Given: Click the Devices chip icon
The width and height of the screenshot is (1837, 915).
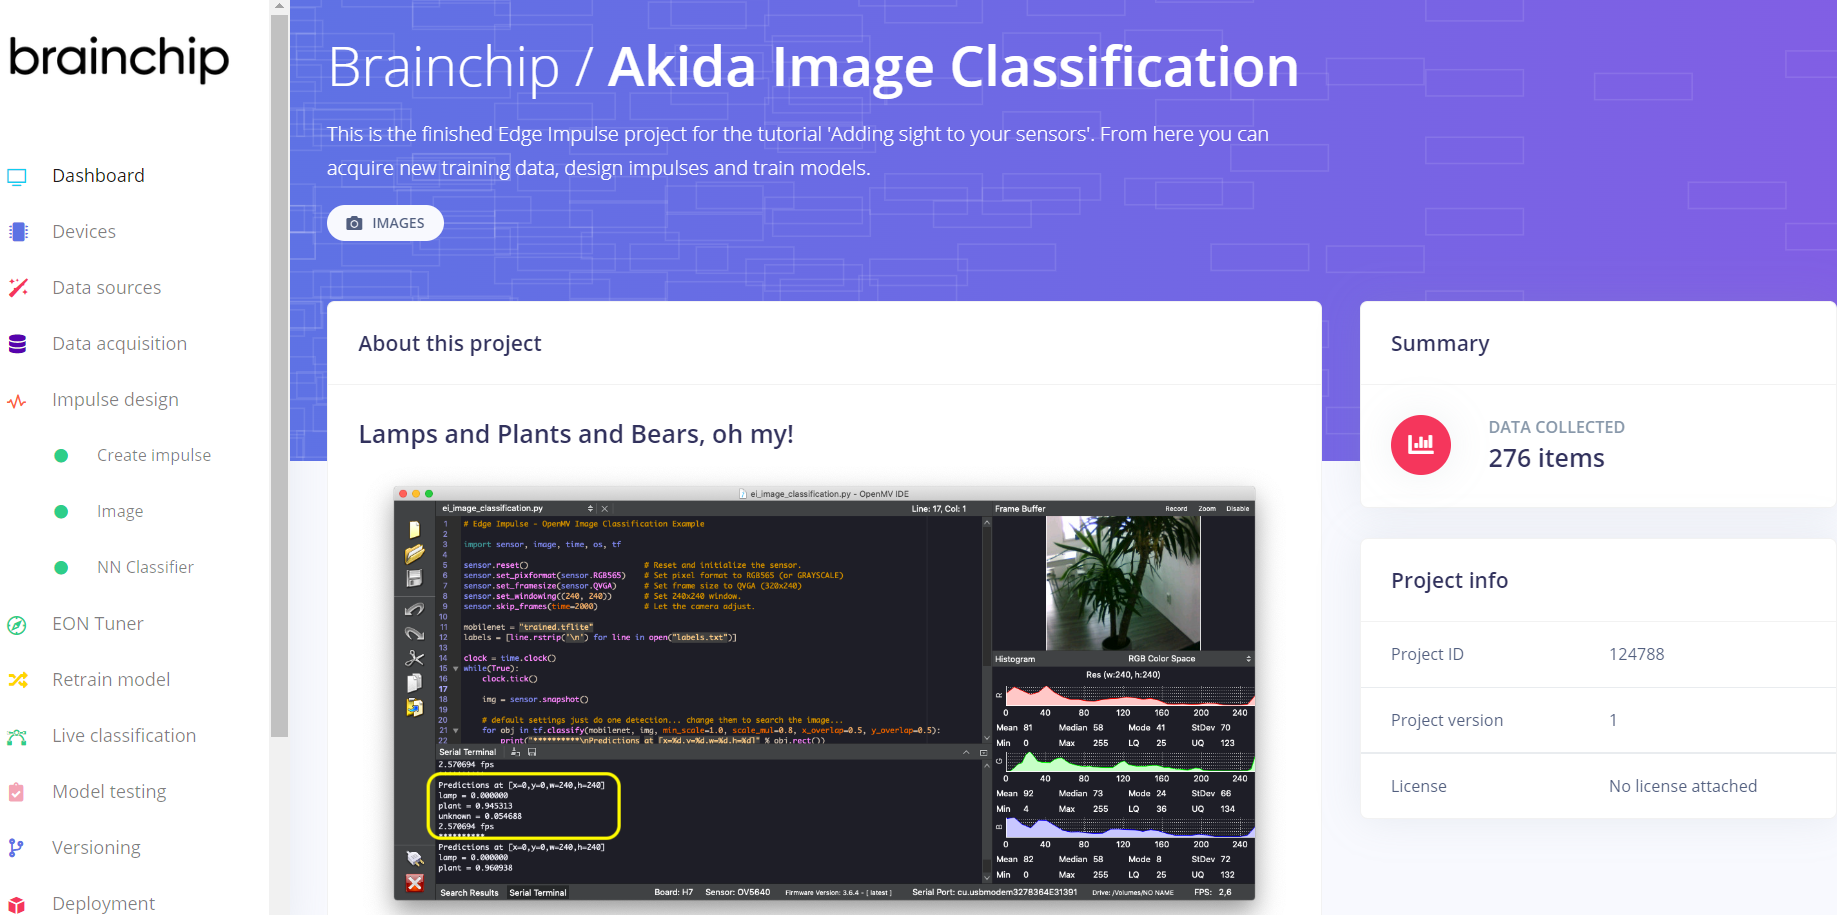Looking at the screenshot, I should point(18,232).
